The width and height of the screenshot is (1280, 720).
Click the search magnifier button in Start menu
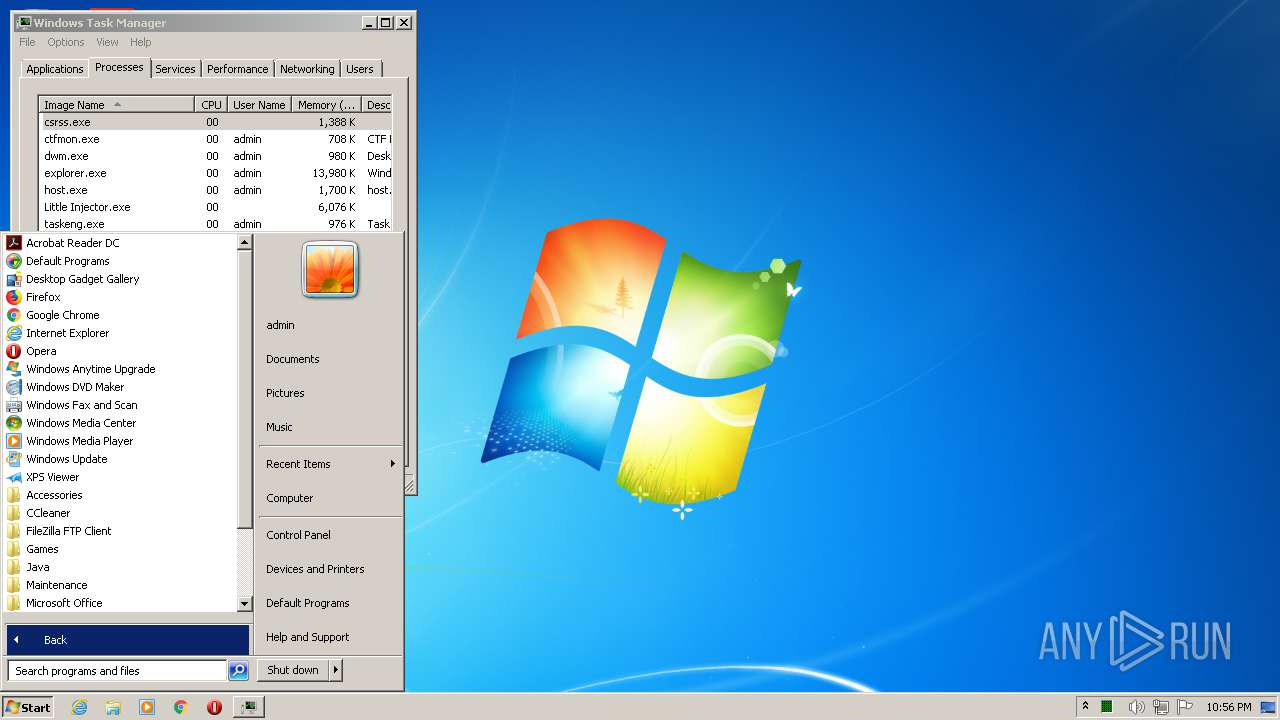[x=238, y=671]
